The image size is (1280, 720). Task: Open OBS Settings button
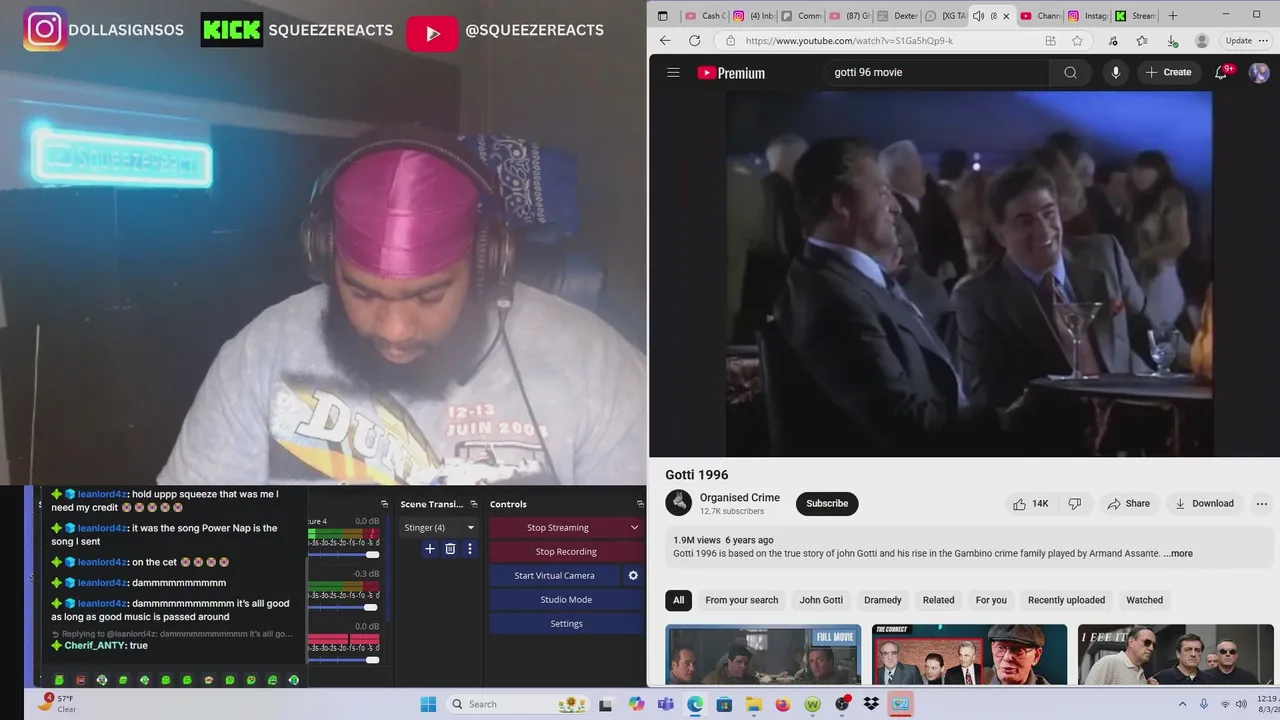pos(566,624)
